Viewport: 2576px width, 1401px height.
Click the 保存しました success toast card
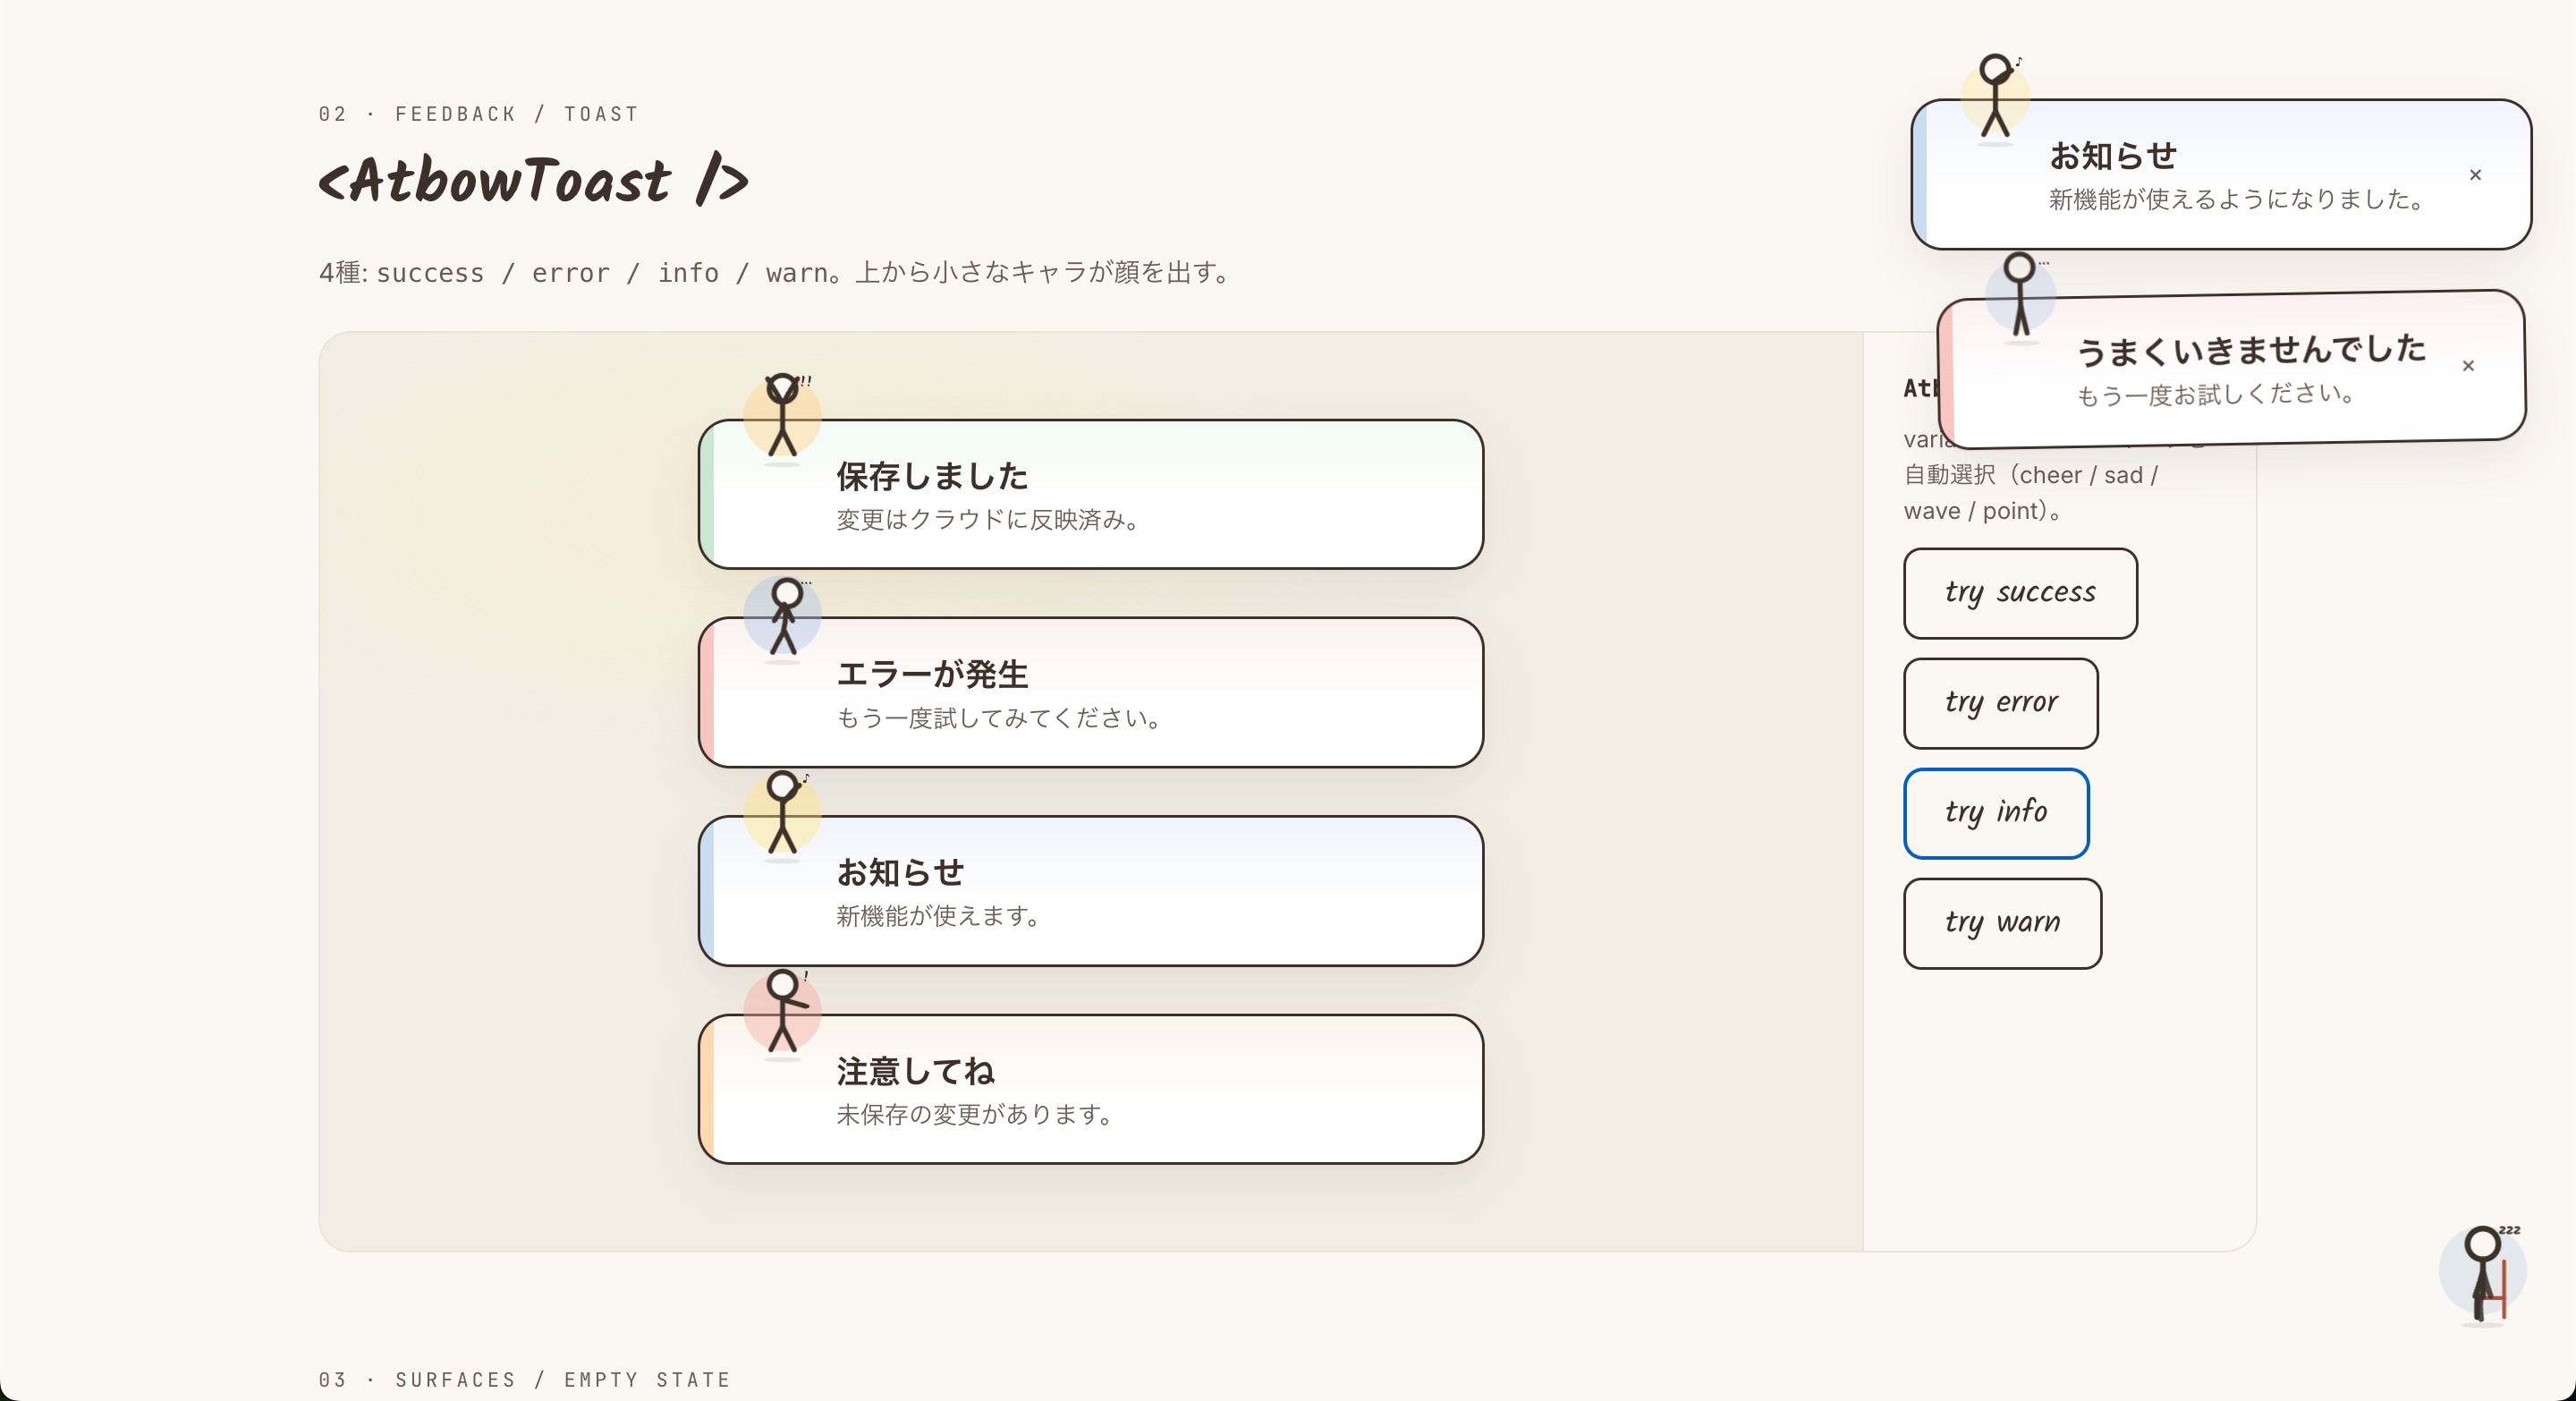click(x=1090, y=495)
